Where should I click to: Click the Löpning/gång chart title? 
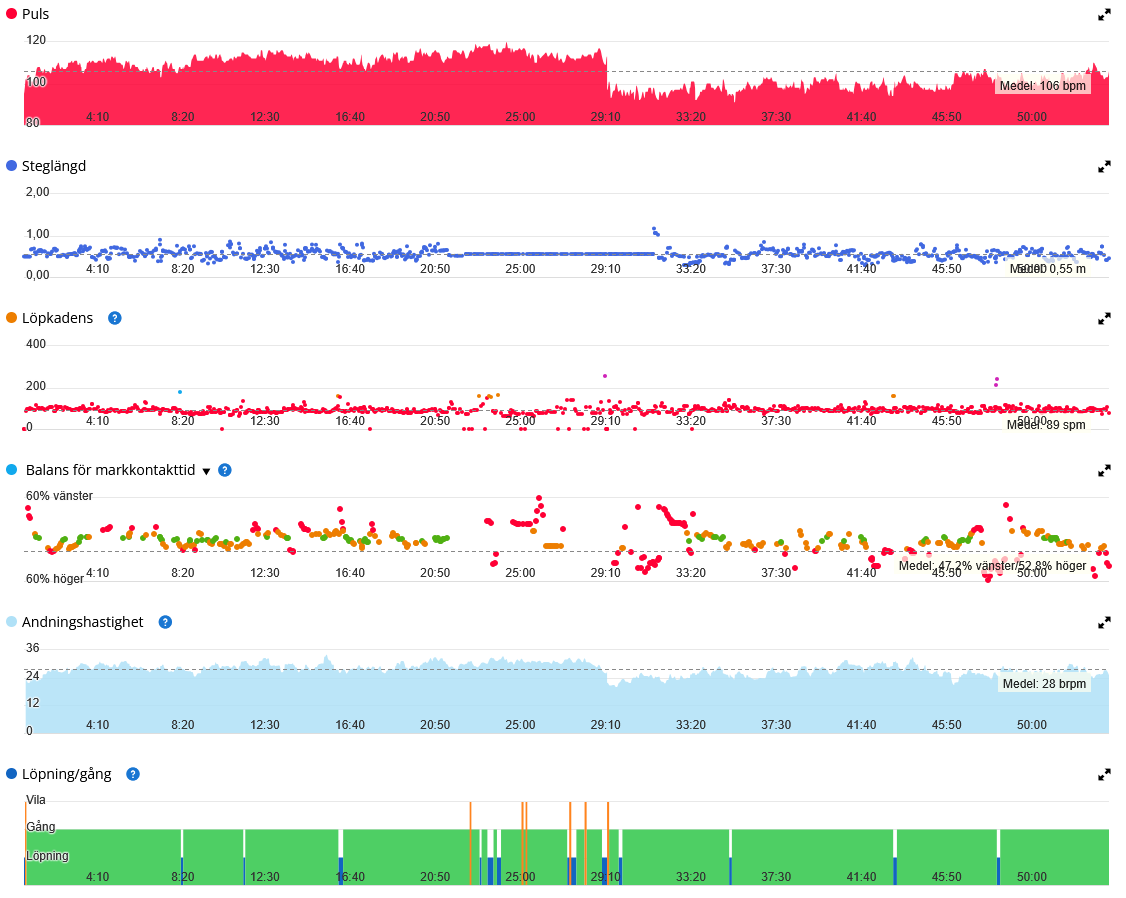point(67,775)
